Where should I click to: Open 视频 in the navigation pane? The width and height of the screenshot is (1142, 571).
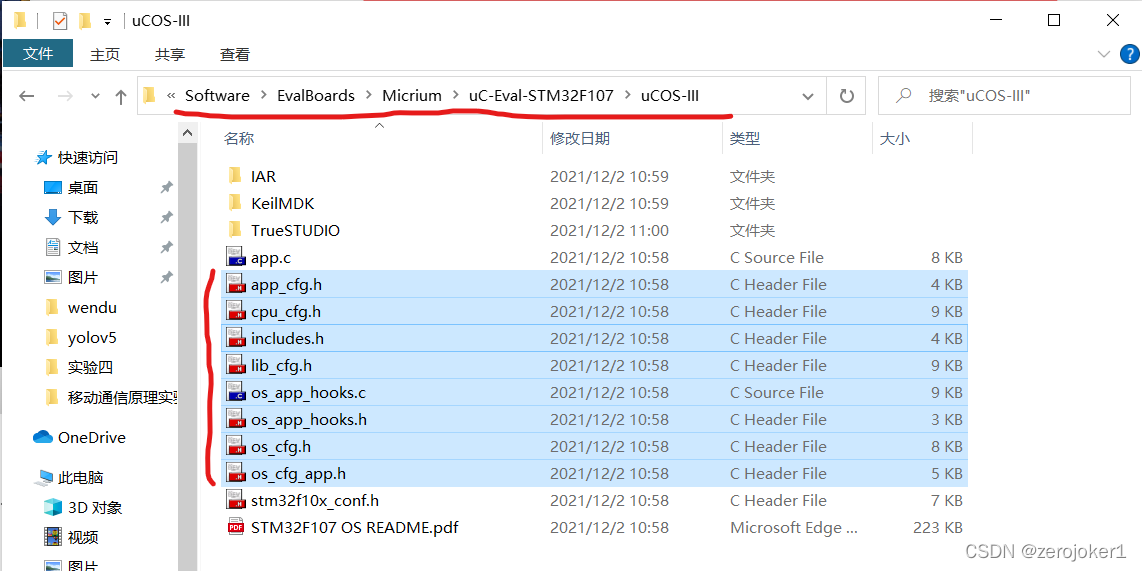(x=71, y=537)
